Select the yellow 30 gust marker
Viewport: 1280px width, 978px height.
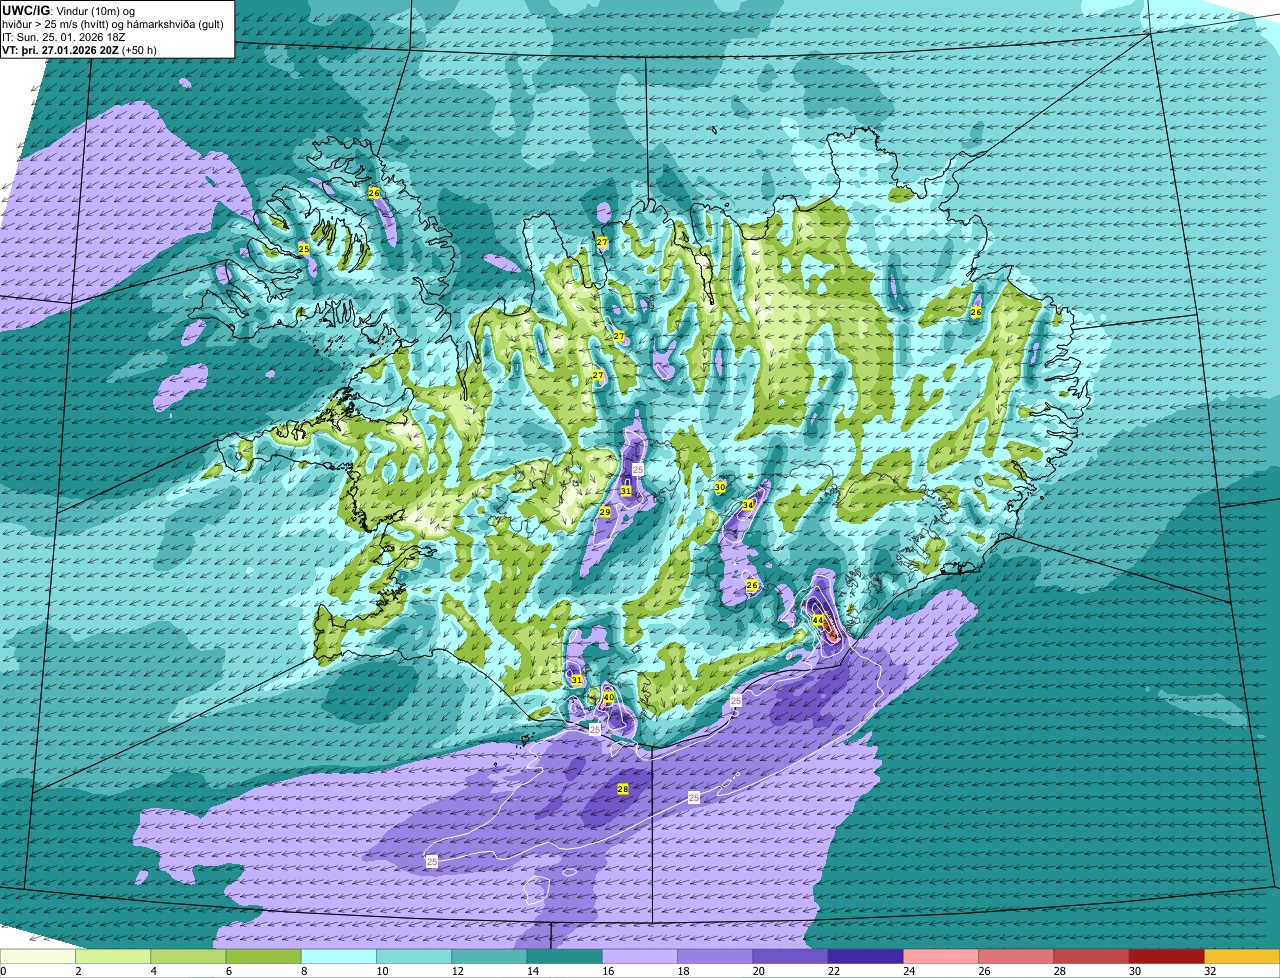pos(720,487)
